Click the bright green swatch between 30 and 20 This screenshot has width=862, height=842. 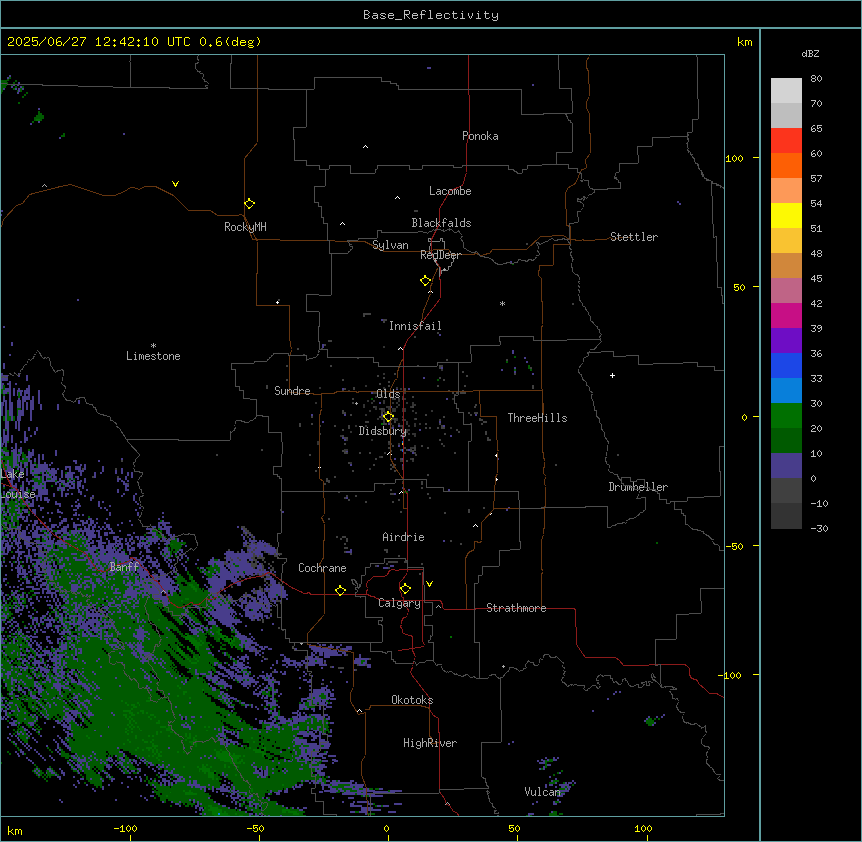(786, 416)
